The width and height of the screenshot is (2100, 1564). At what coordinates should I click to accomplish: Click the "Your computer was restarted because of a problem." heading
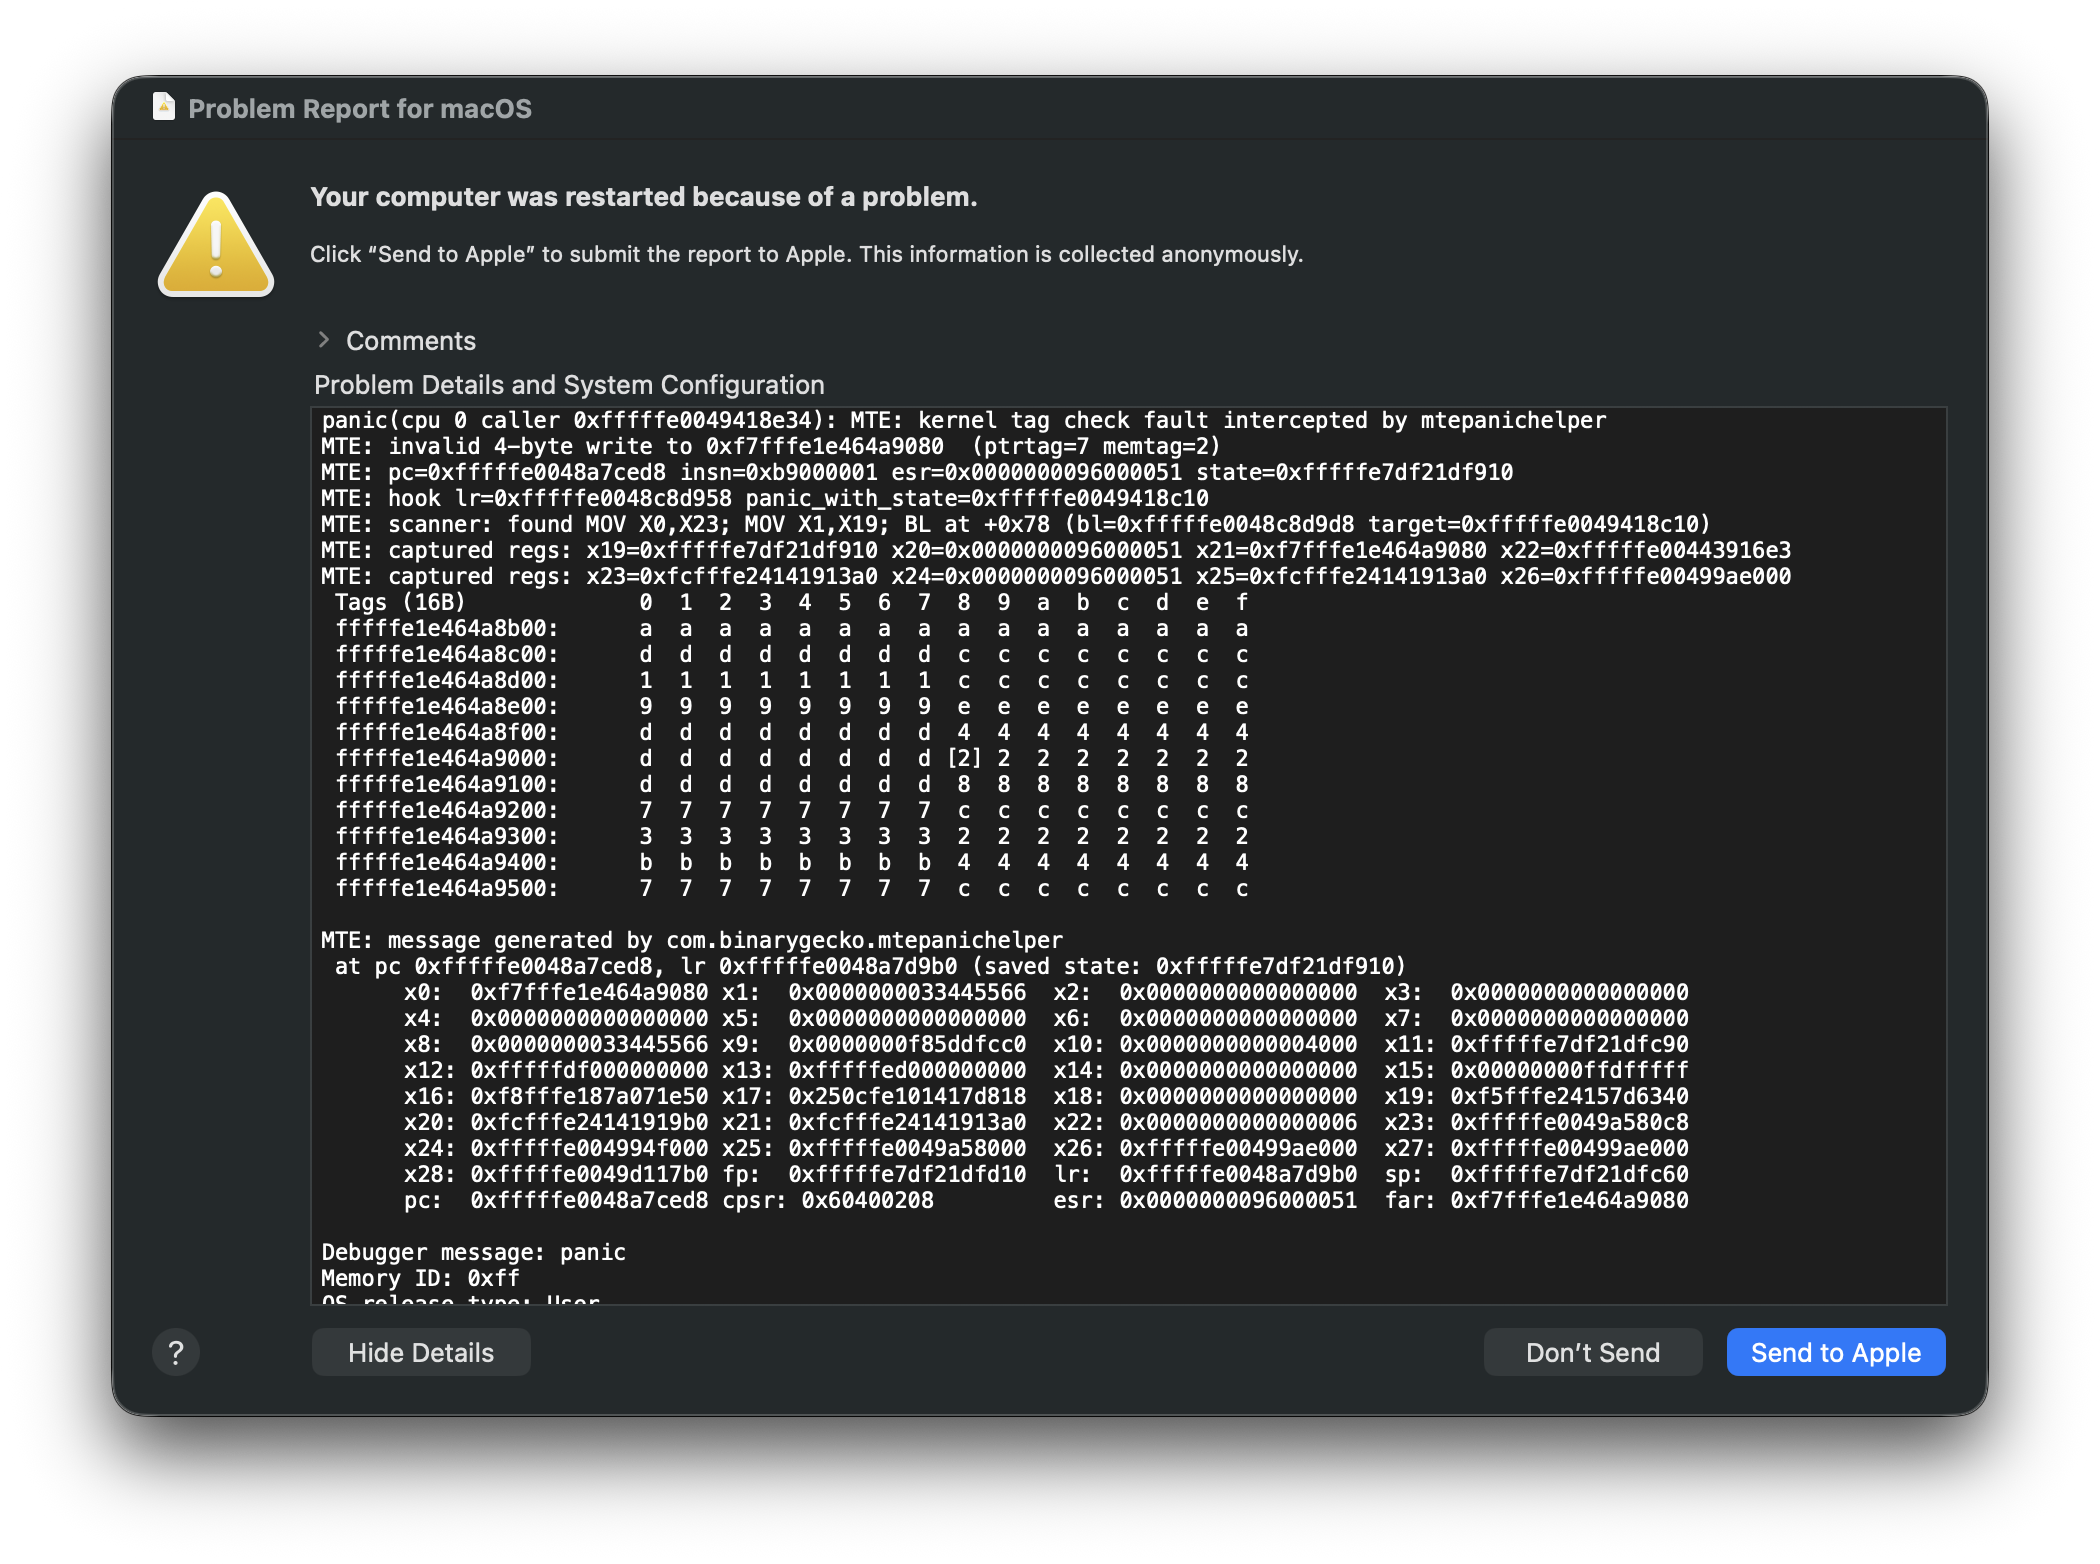(644, 197)
